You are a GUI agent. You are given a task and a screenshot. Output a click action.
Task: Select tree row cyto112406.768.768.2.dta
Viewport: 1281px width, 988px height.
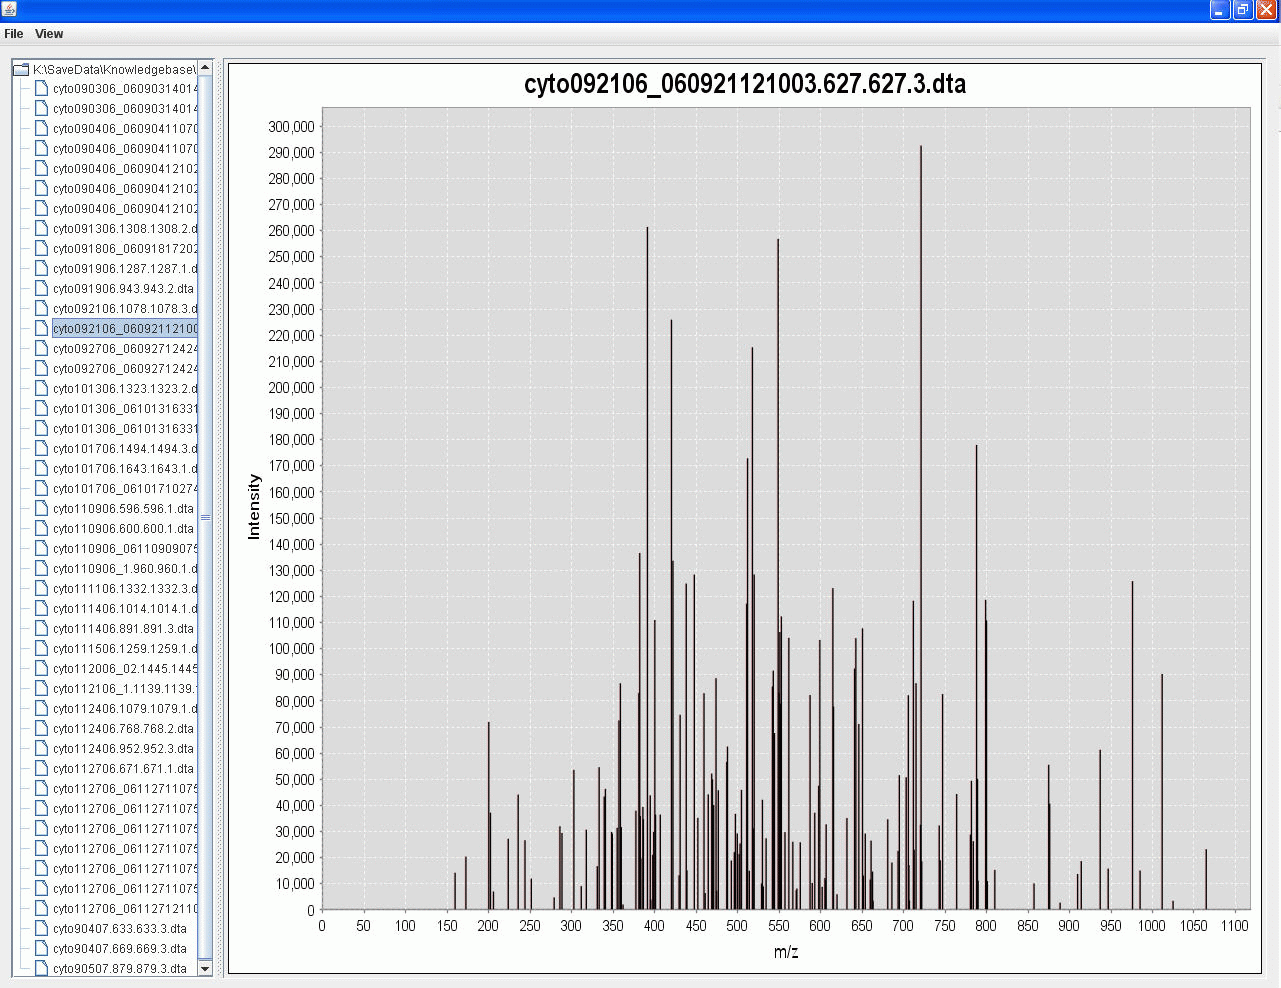pos(124,729)
